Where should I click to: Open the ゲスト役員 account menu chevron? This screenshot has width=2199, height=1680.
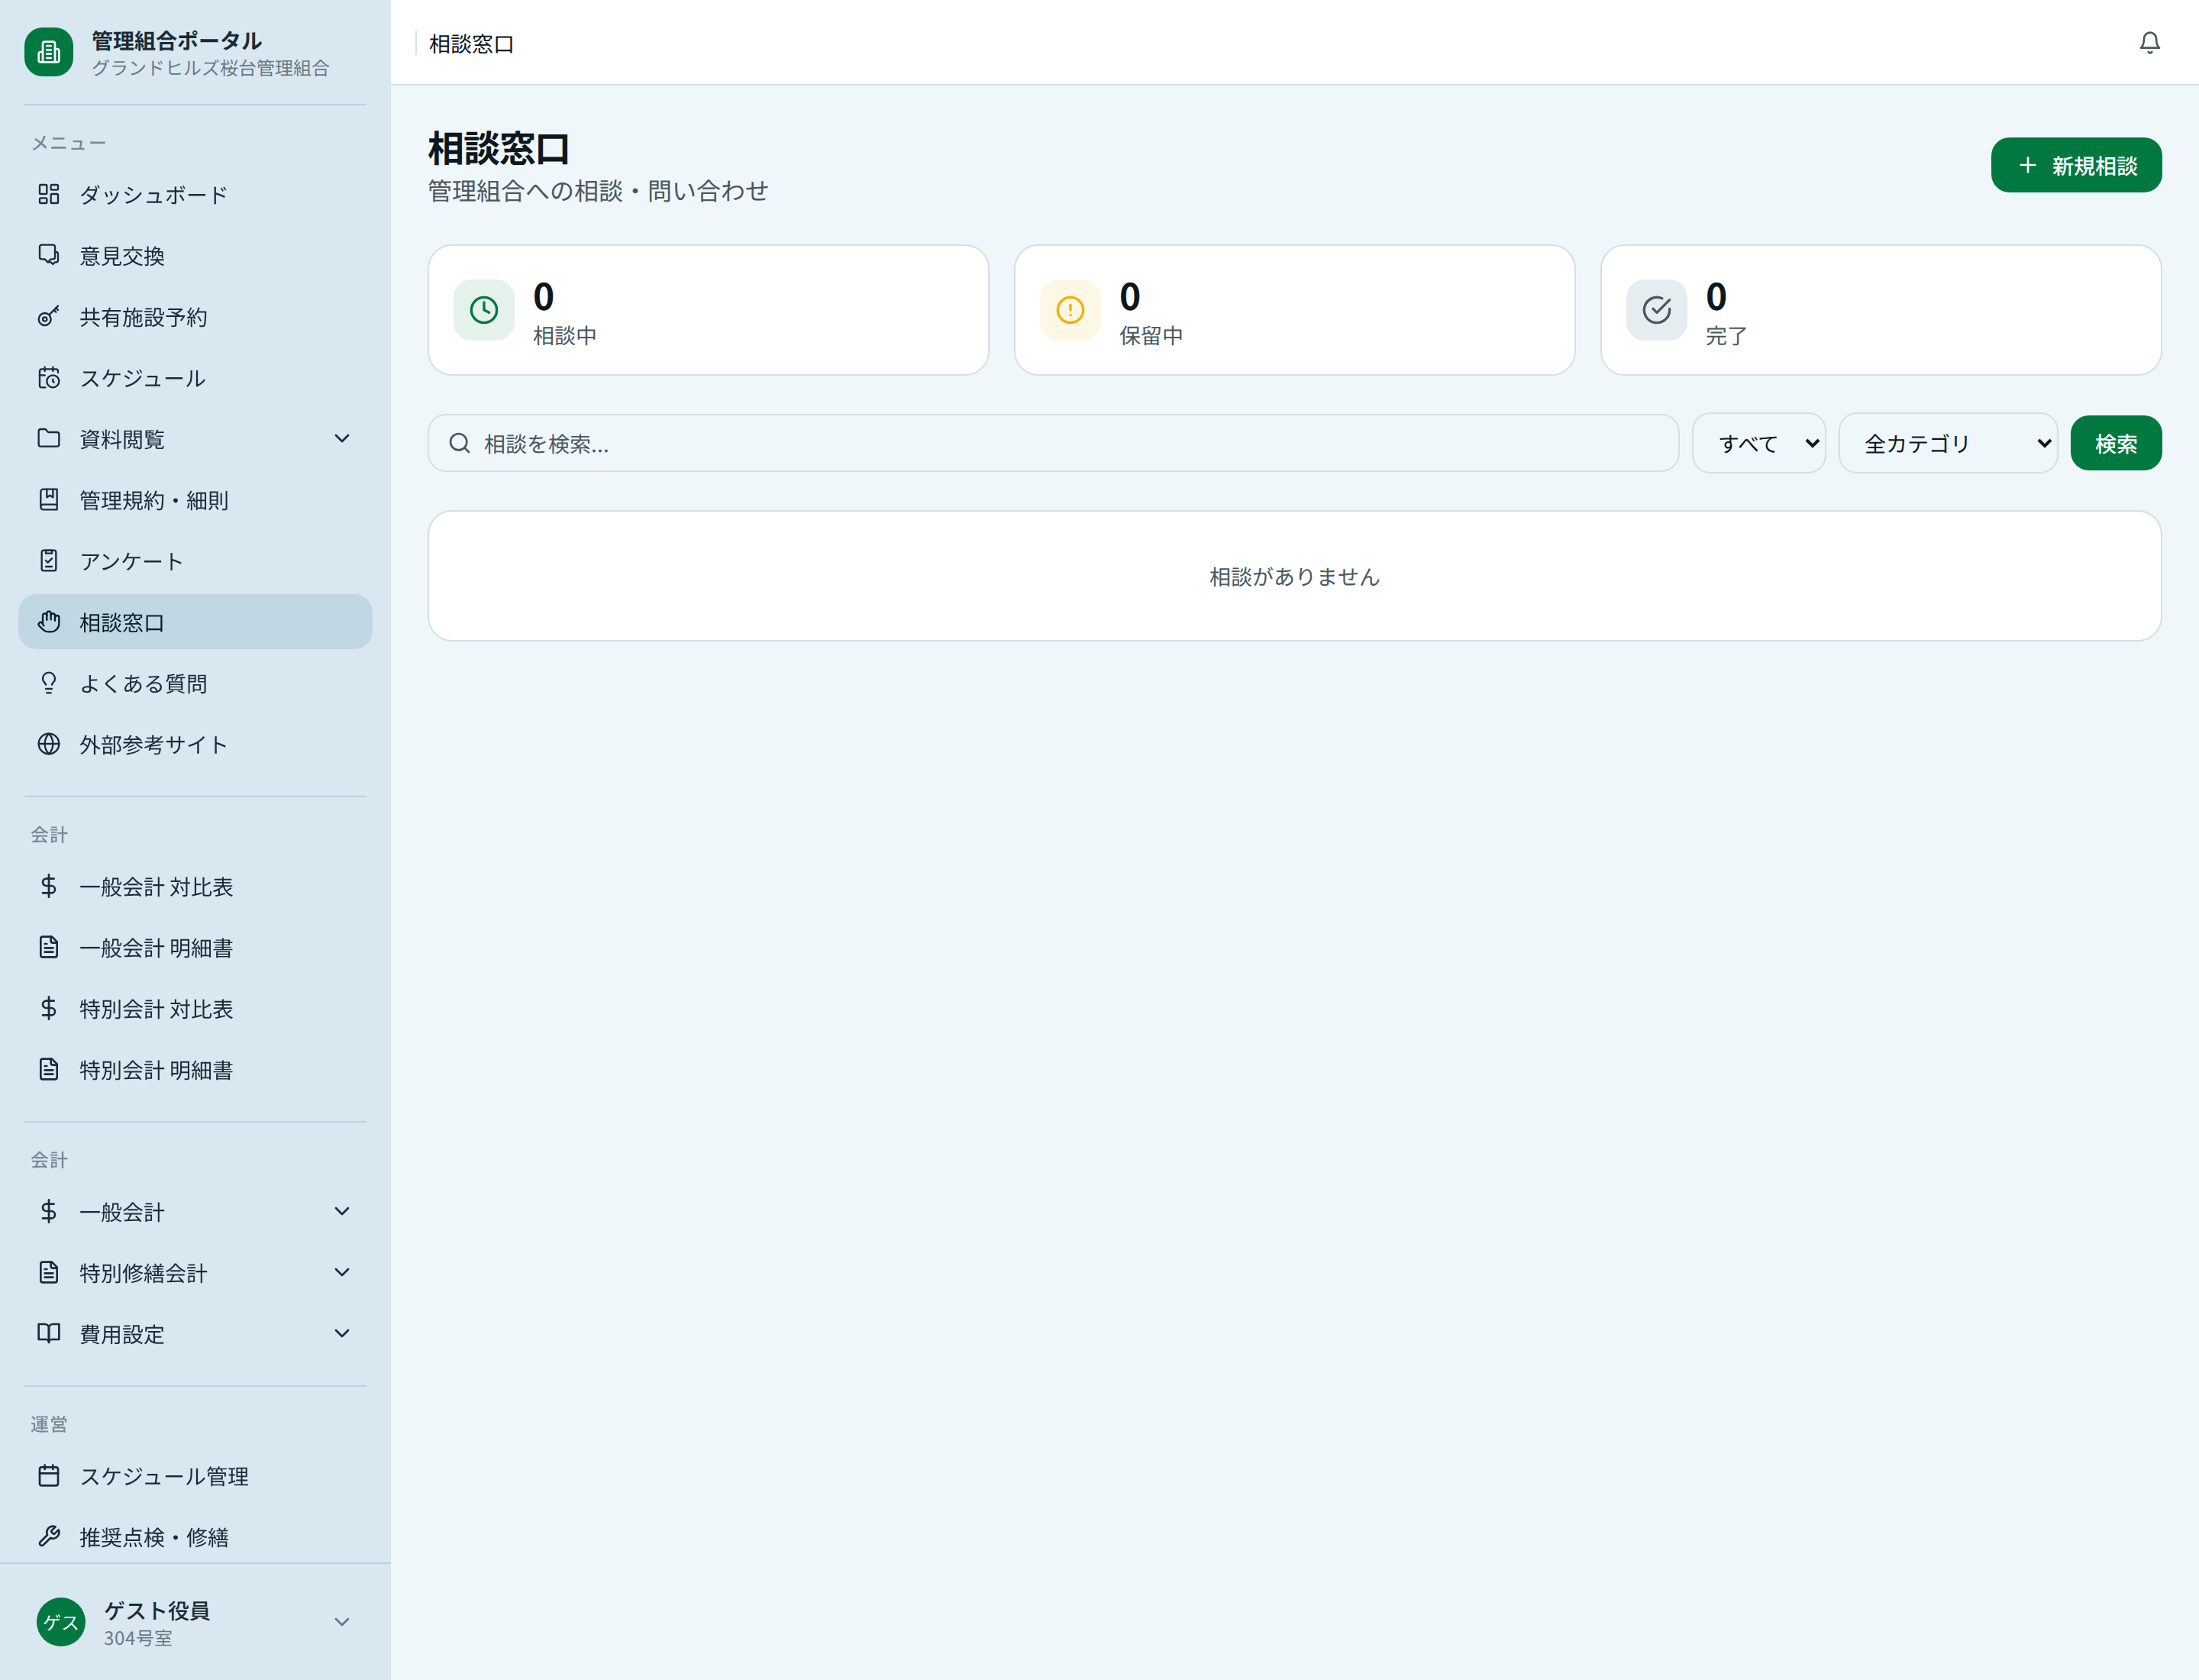(342, 1621)
